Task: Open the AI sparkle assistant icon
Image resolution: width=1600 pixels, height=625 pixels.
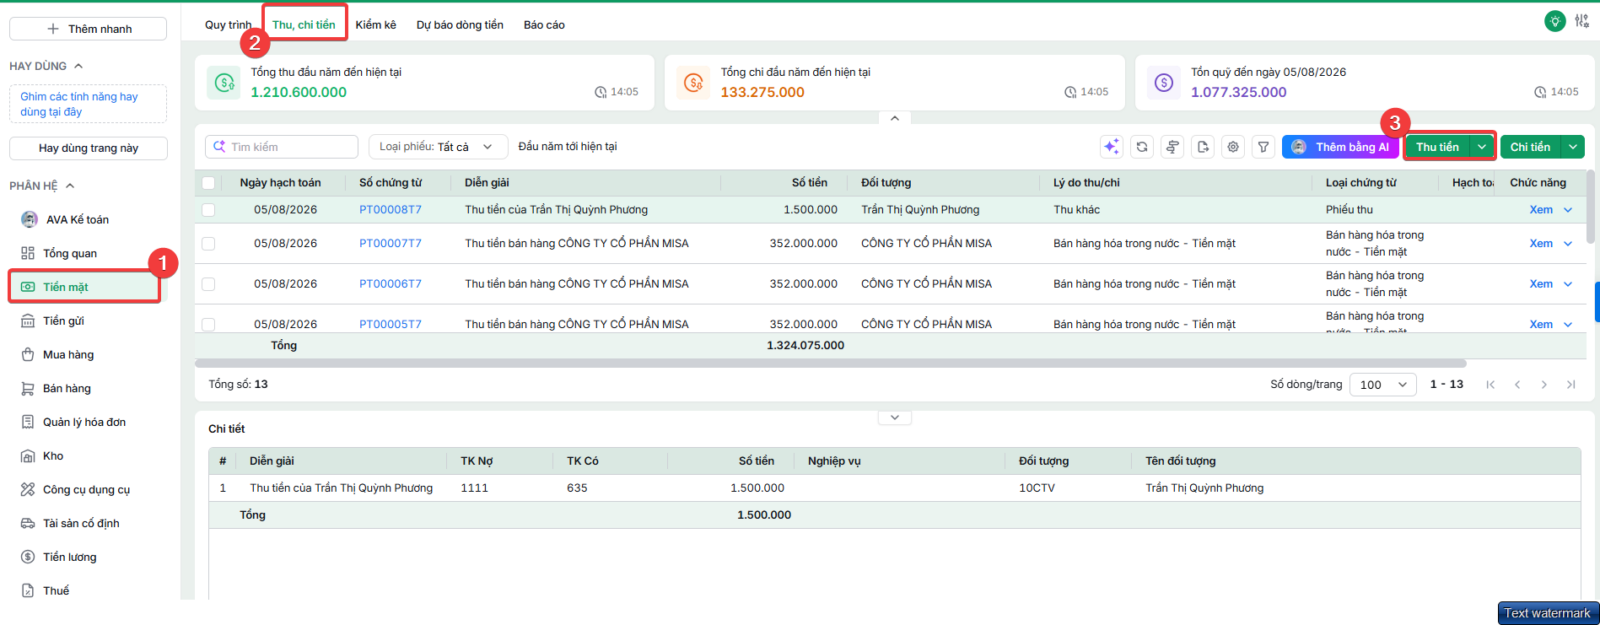Action: (x=1111, y=147)
